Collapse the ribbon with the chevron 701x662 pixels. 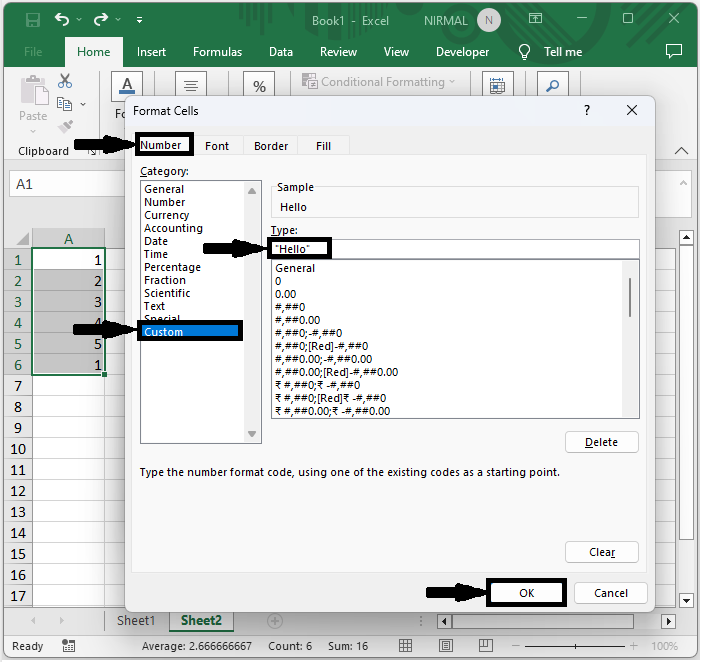681,151
